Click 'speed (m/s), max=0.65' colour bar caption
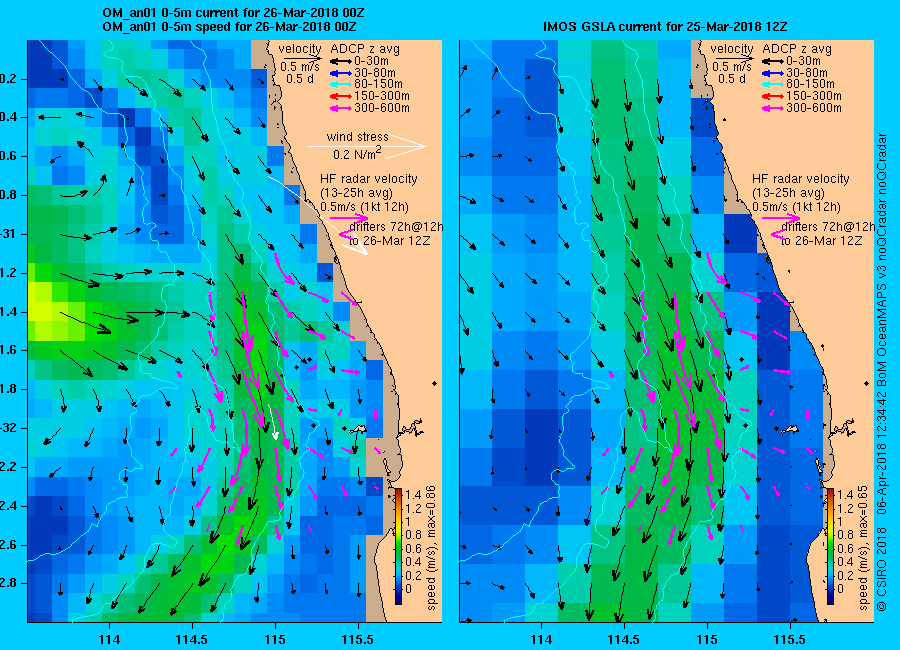900x650 pixels. click(x=863, y=548)
